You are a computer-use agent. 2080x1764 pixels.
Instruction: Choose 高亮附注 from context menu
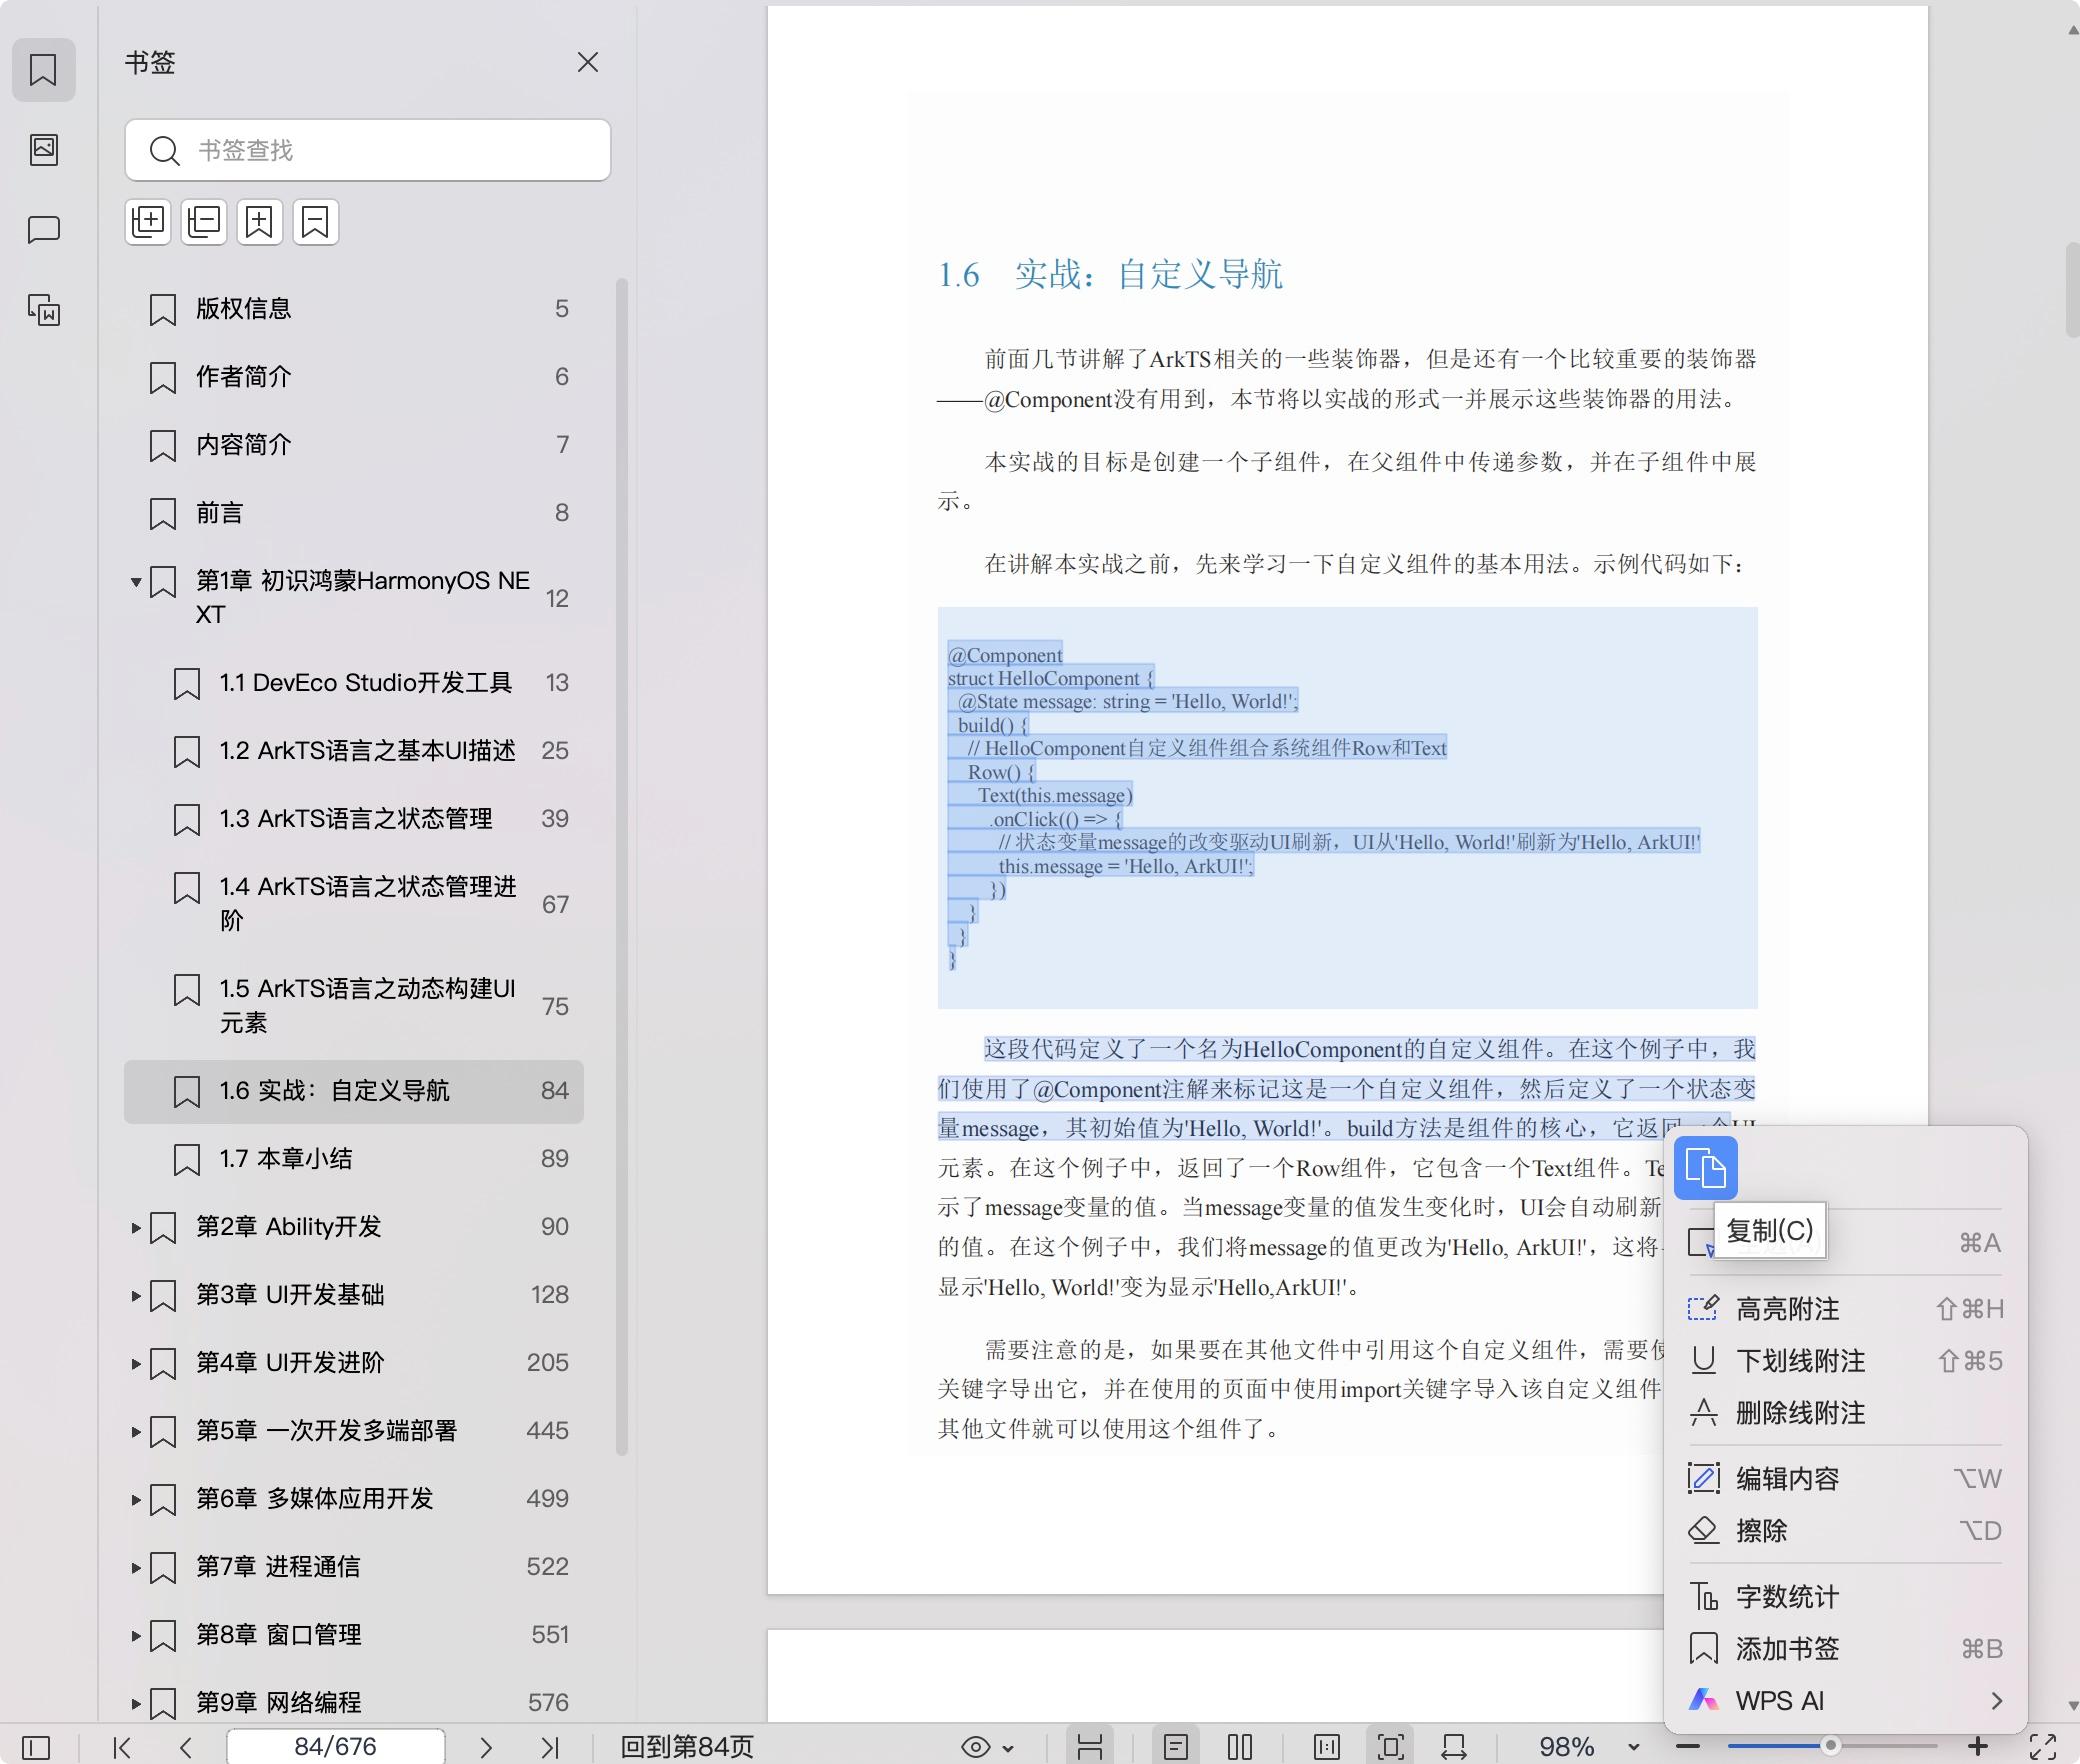pyautogui.click(x=1787, y=1309)
